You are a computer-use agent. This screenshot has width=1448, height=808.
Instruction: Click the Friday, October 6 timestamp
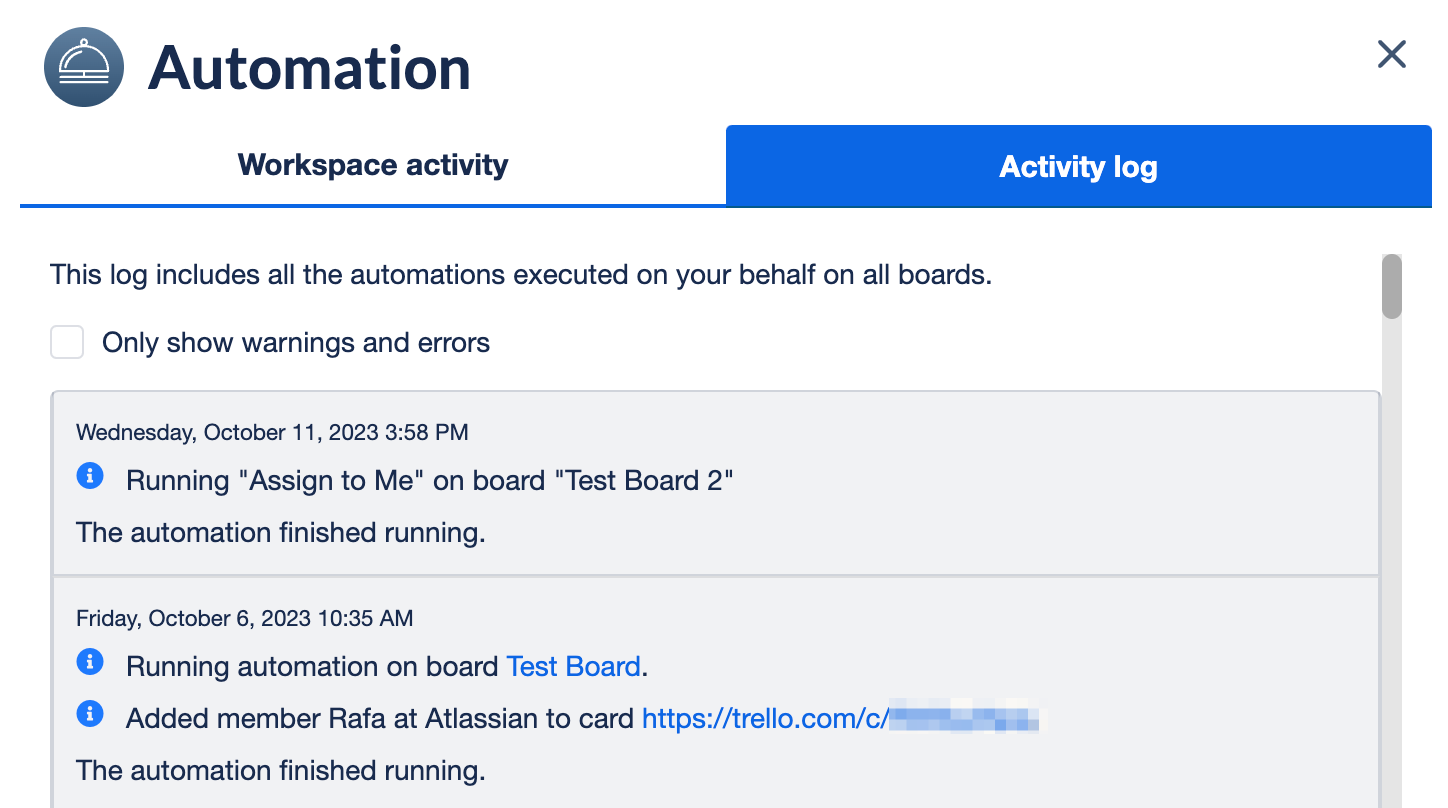click(244, 619)
